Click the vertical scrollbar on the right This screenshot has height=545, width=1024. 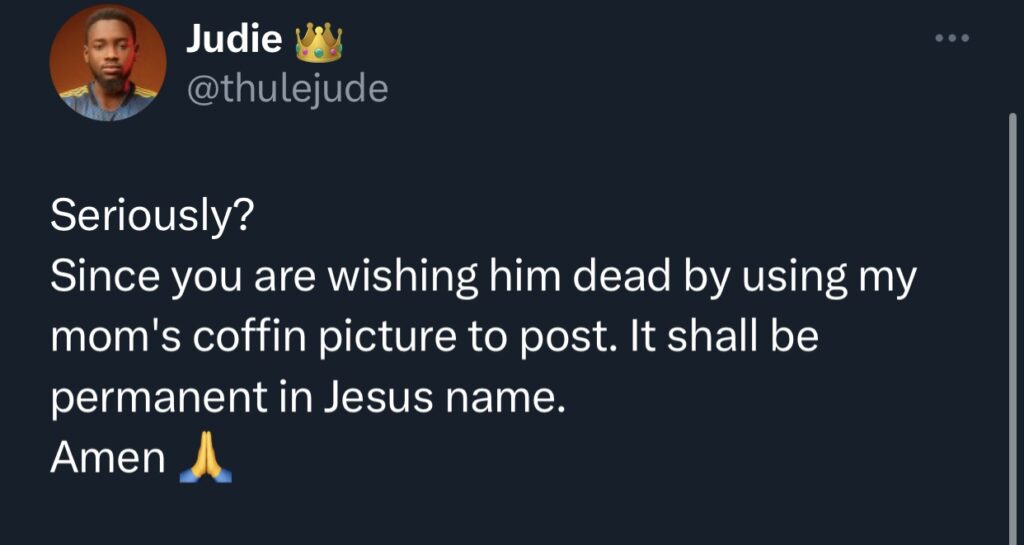(1012, 300)
